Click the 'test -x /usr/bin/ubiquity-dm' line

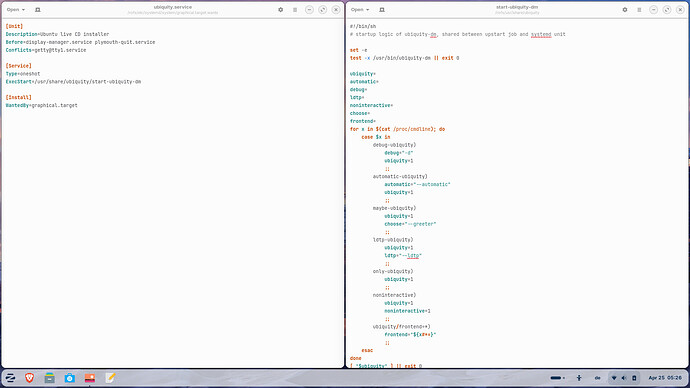[404, 58]
